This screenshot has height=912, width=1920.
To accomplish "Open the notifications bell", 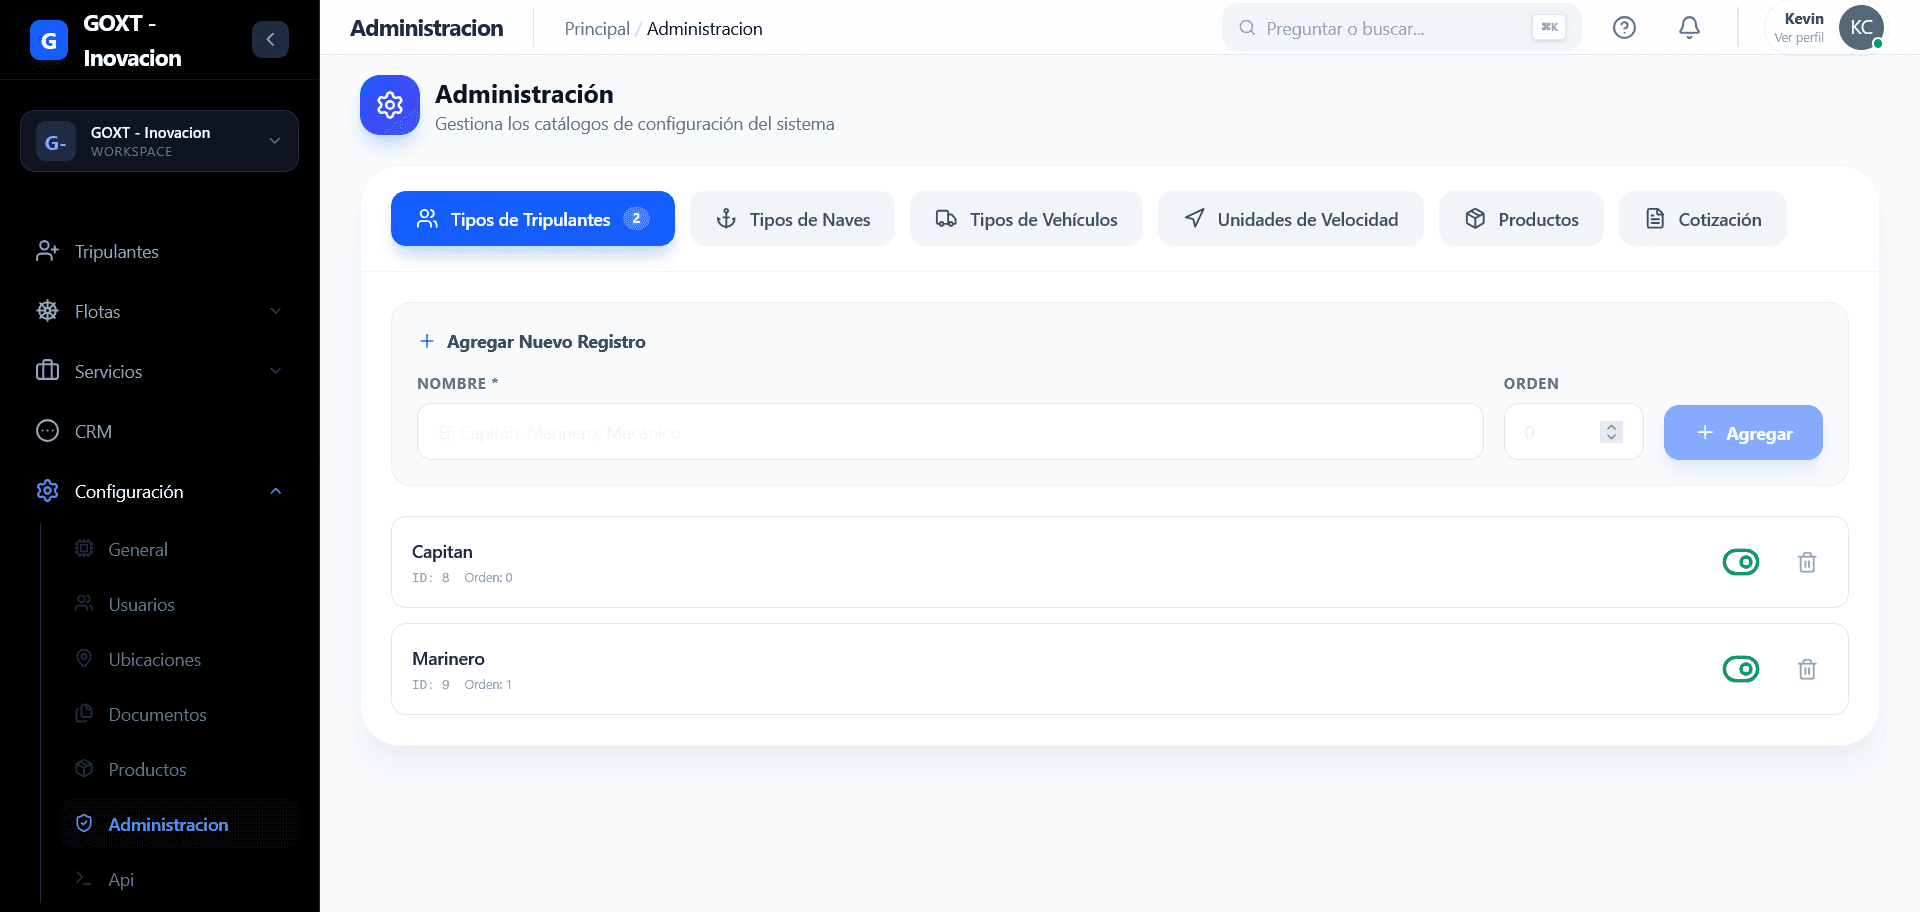I will click(1689, 28).
